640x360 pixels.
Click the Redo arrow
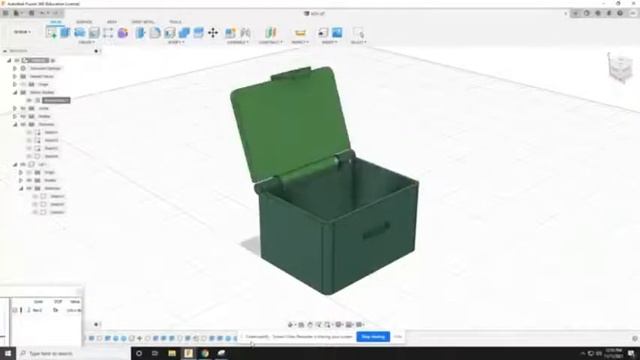[x=55, y=13]
